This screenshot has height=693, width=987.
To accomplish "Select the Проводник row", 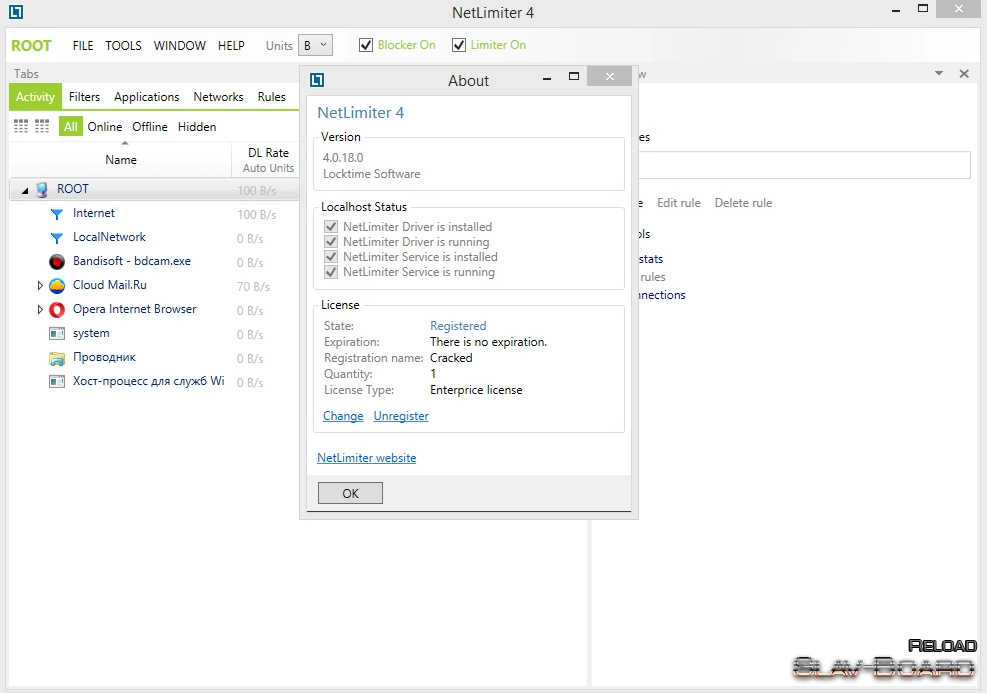I will coord(154,358).
